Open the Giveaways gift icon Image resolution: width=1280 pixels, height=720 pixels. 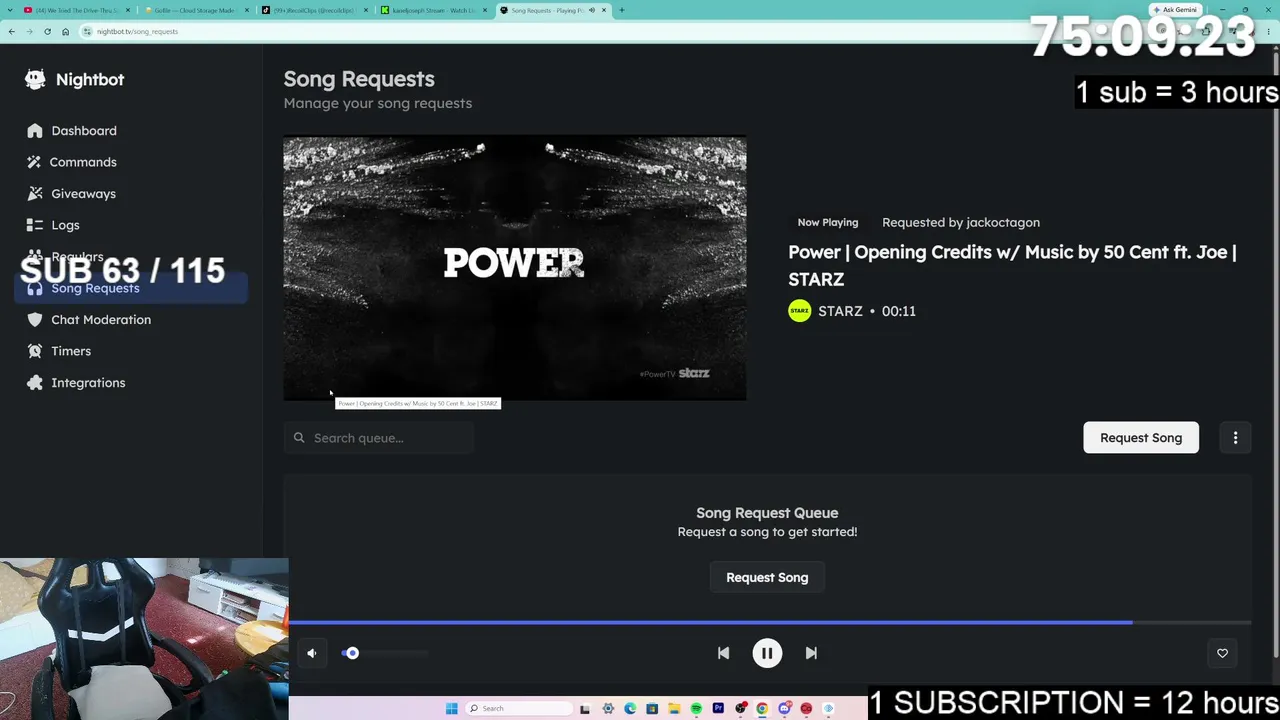click(x=35, y=194)
